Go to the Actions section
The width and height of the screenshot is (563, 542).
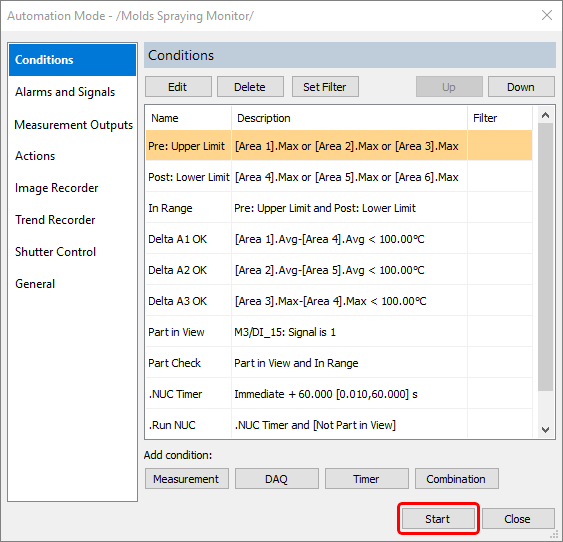pyautogui.click(x=35, y=156)
